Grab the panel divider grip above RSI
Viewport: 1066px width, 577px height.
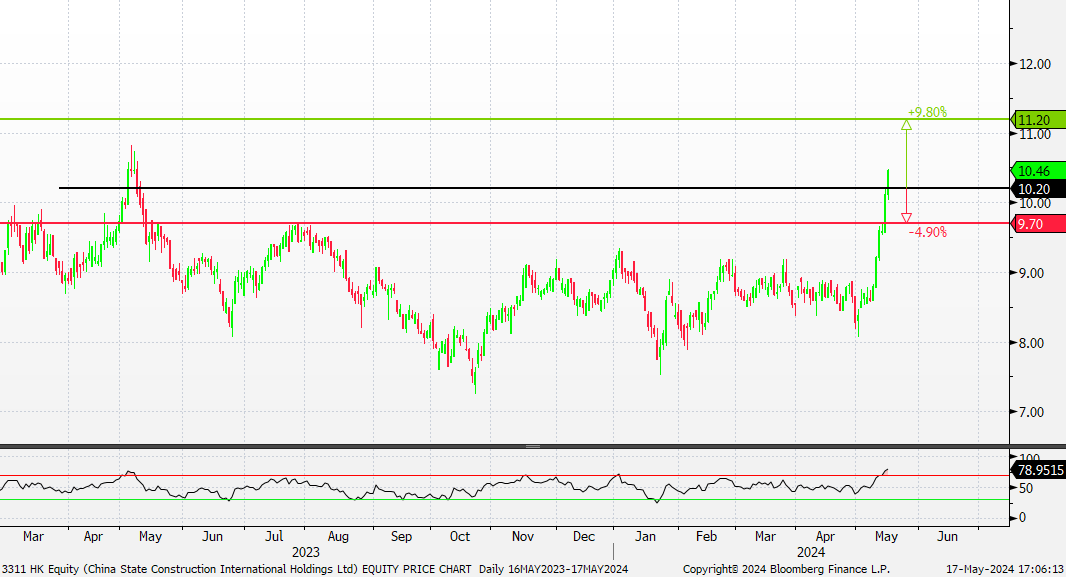(x=533, y=447)
